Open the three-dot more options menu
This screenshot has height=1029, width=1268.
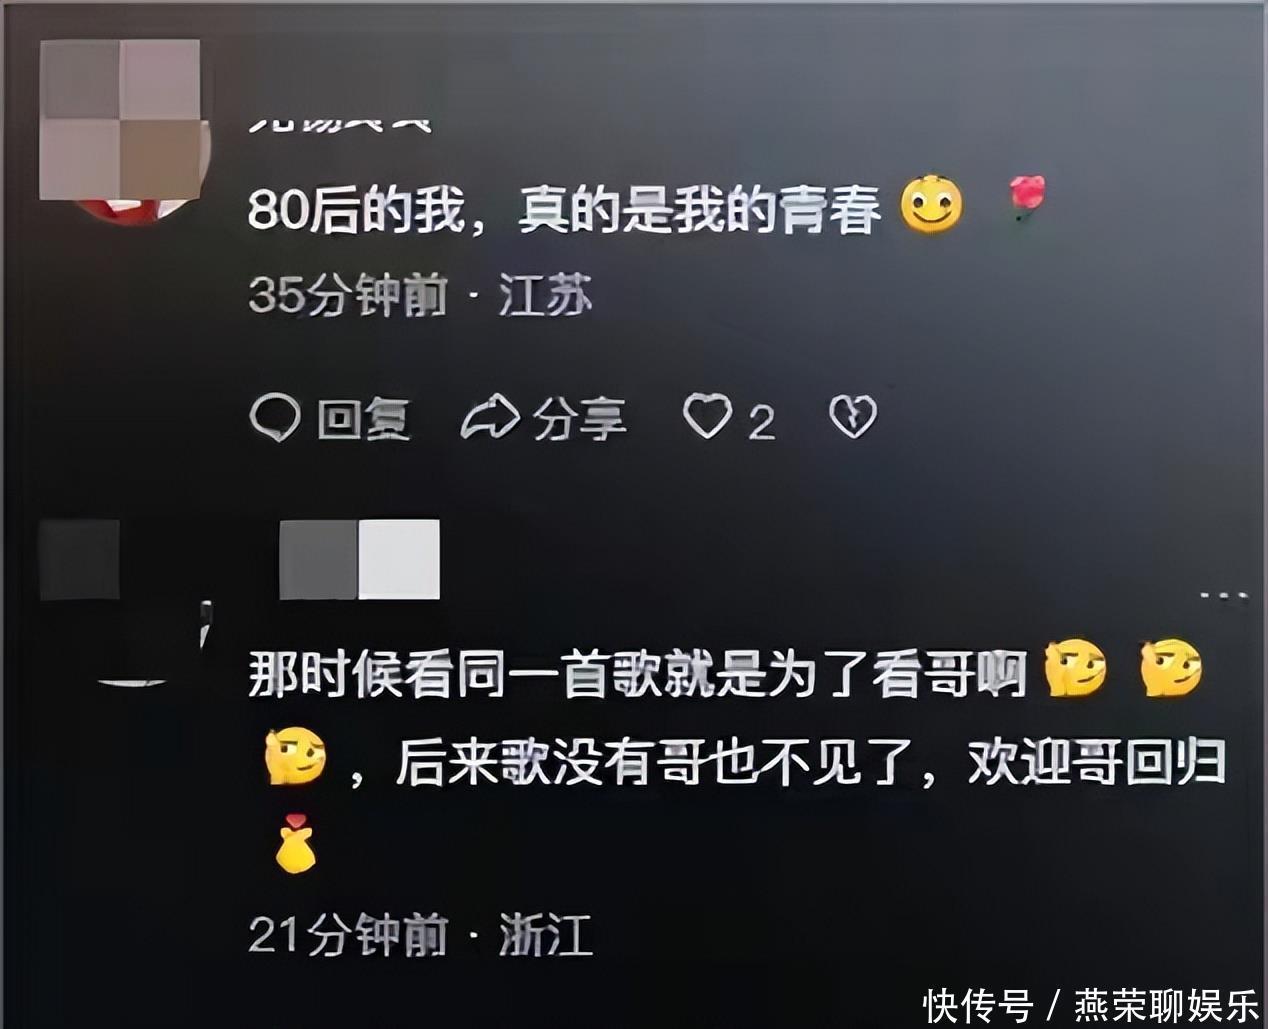pyautogui.click(x=1224, y=596)
